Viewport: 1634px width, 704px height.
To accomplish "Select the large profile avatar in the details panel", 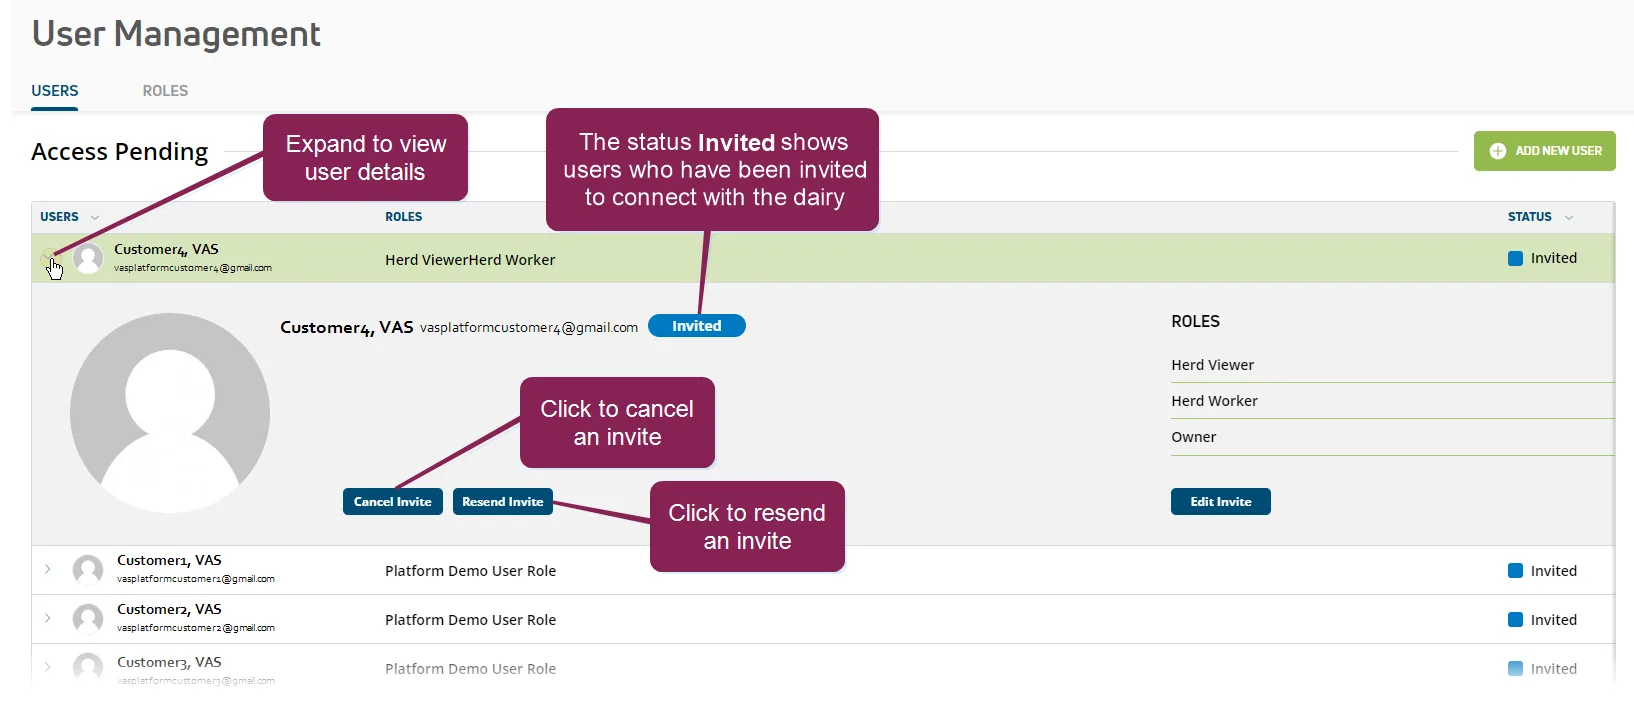I will pyautogui.click(x=170, y=413).
